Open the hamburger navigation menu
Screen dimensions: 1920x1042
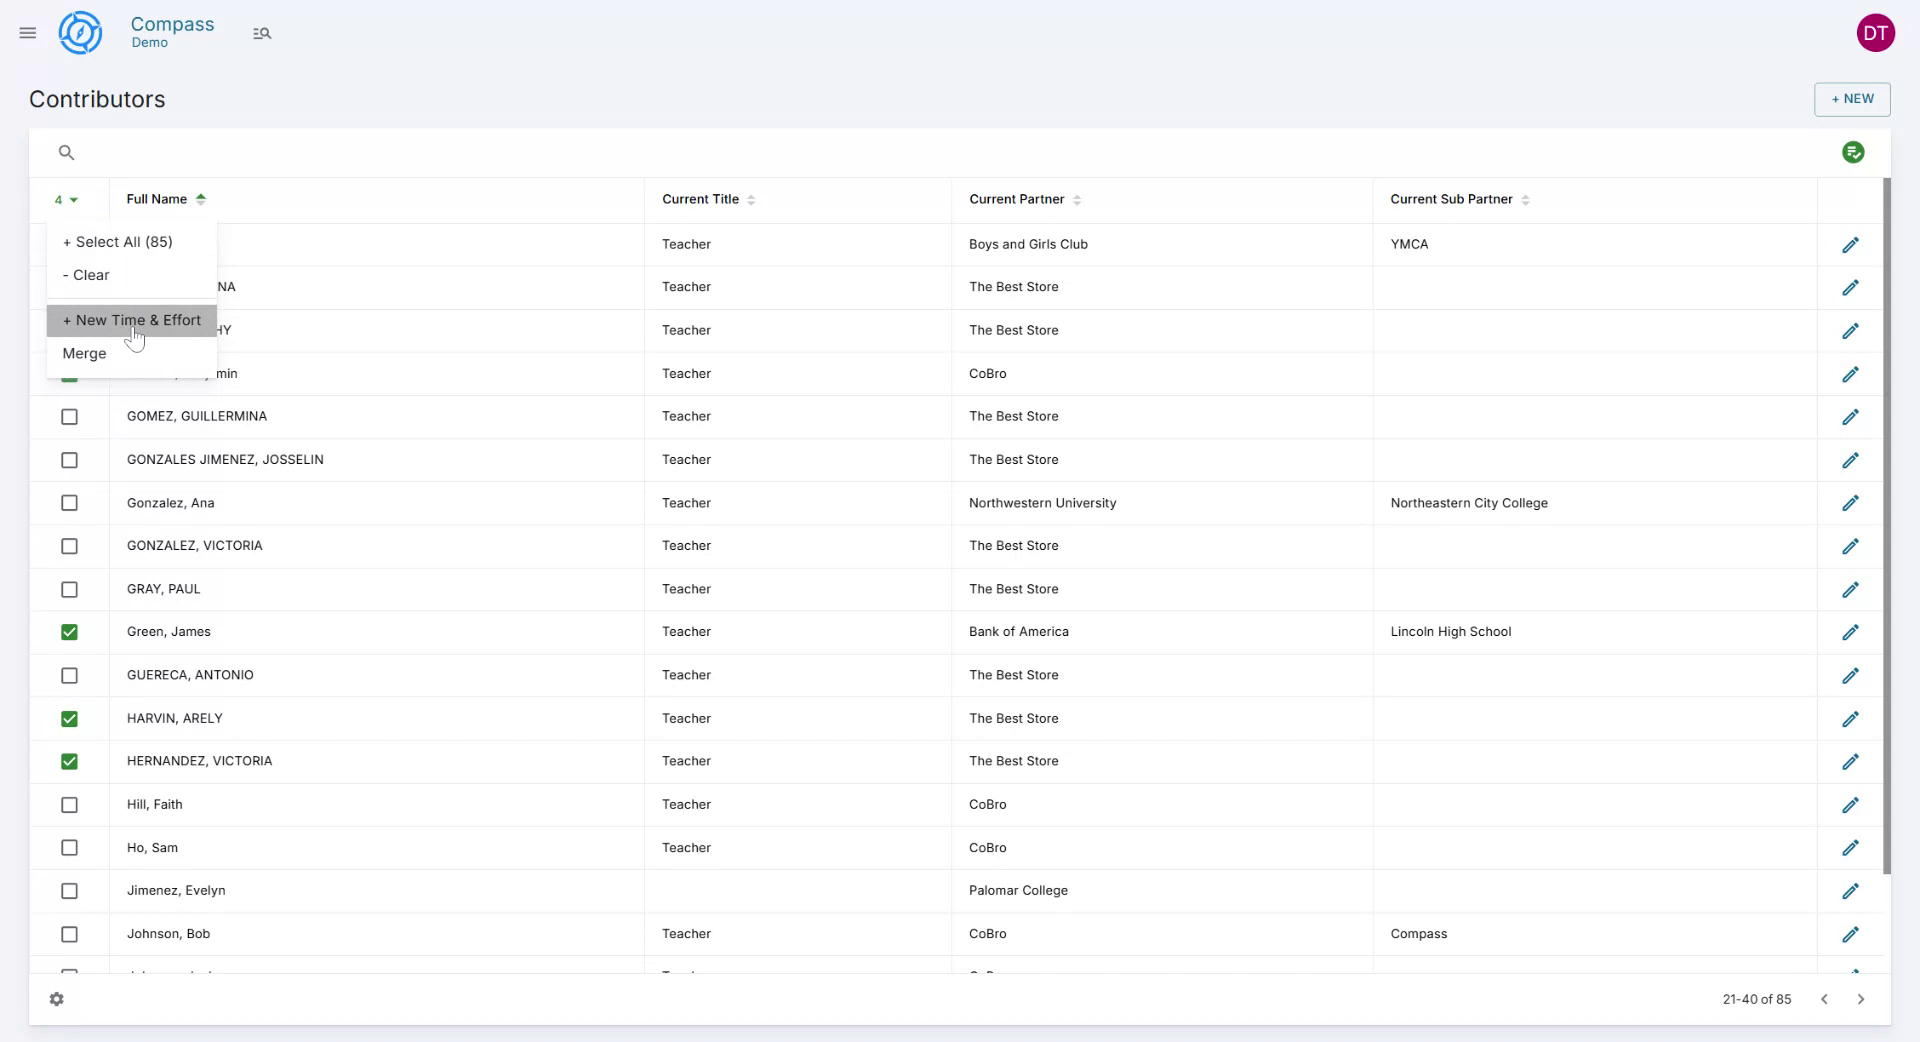(x=27, y=32)
